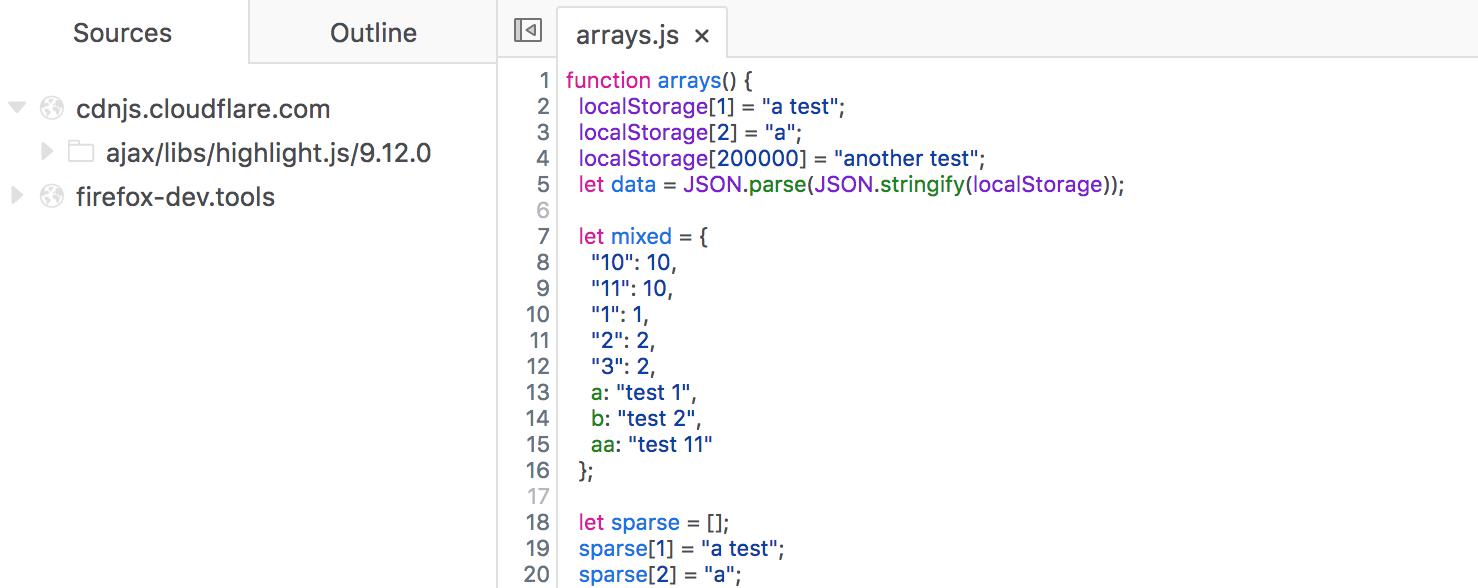Set breakpoint on line number 4

[x=543, y=158]
